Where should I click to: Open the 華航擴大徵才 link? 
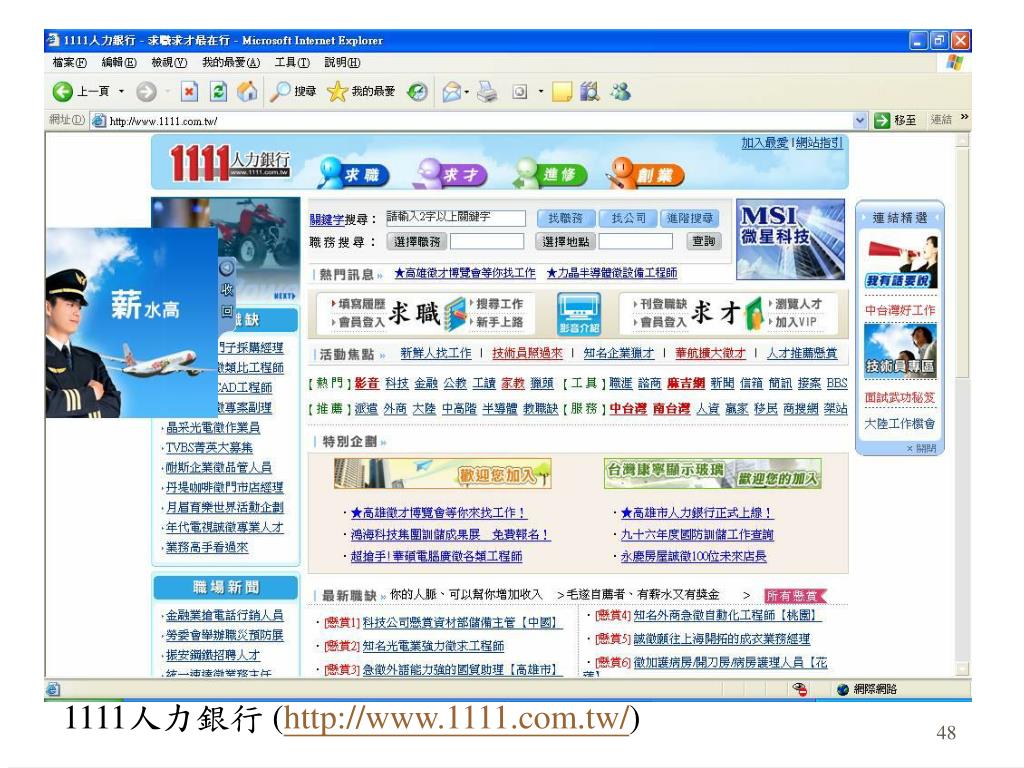(x=710, y=353)
